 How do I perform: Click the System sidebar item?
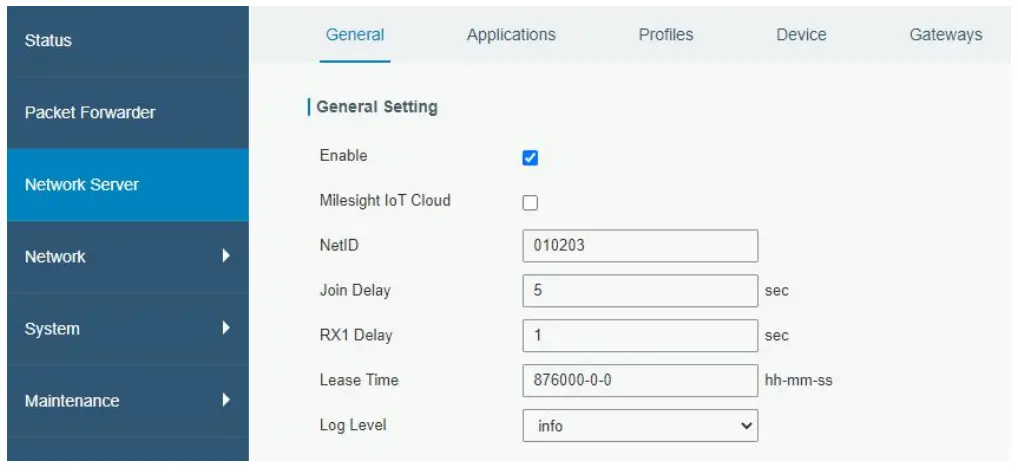point(52,329)
